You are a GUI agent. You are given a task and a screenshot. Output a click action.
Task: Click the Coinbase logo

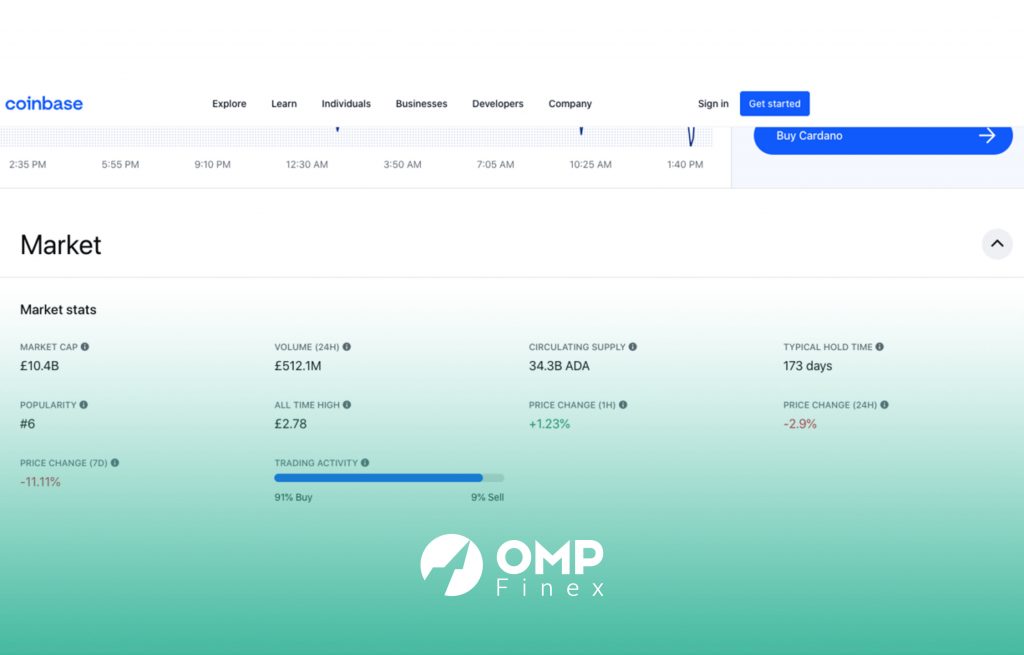point(44,104)
